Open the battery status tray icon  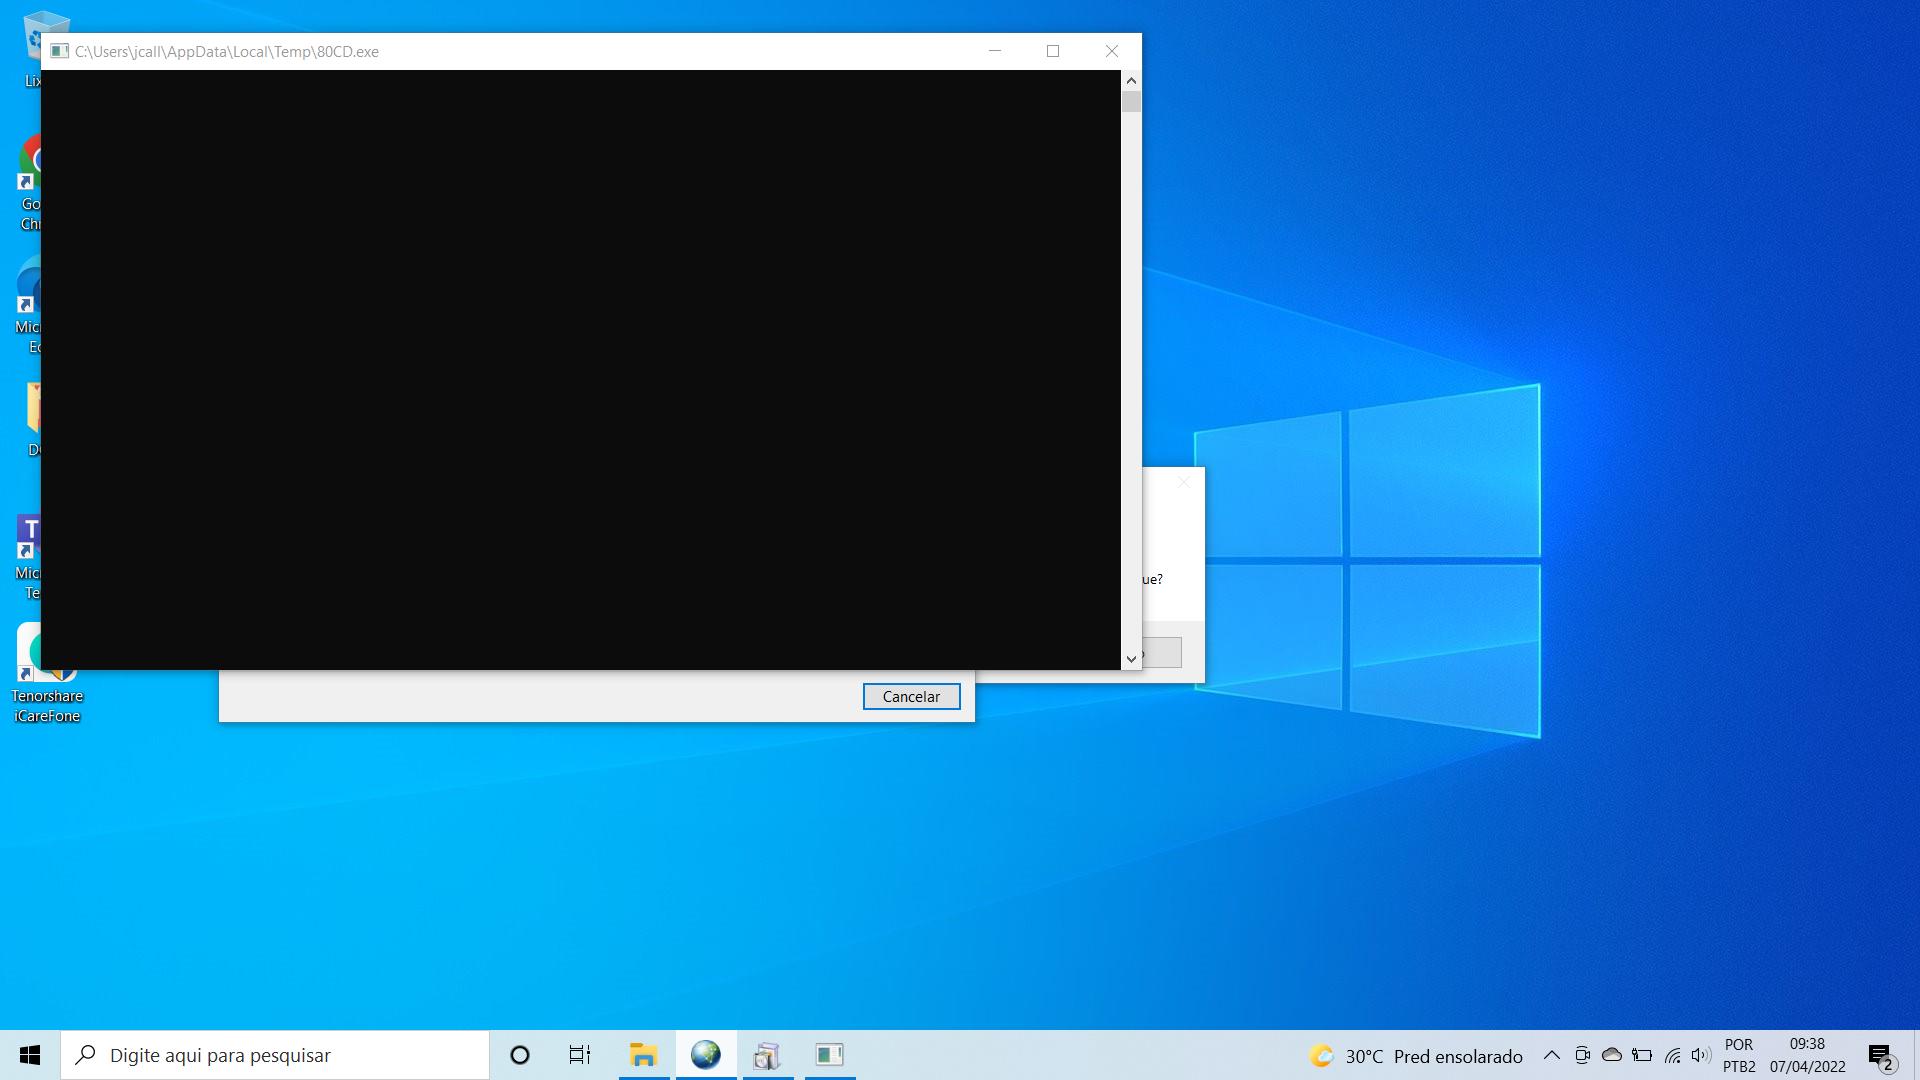[x=1642, y=1055]
